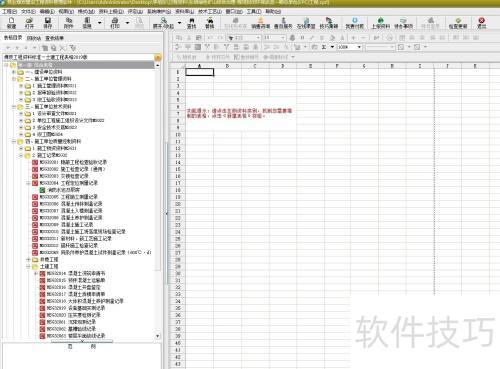Select tree item 施工检查记录（通用）
Viewport: 500px width, 369px height.
coord(72,169)
